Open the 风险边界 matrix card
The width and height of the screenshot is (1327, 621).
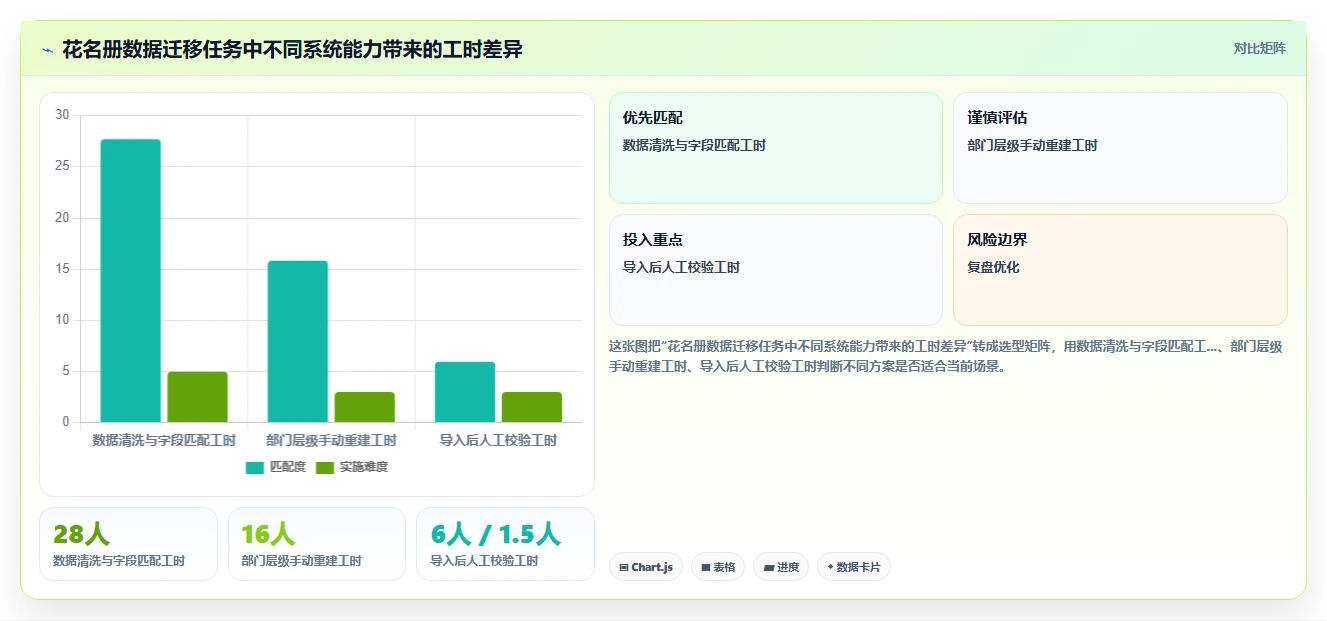[x=1120, y=270]
